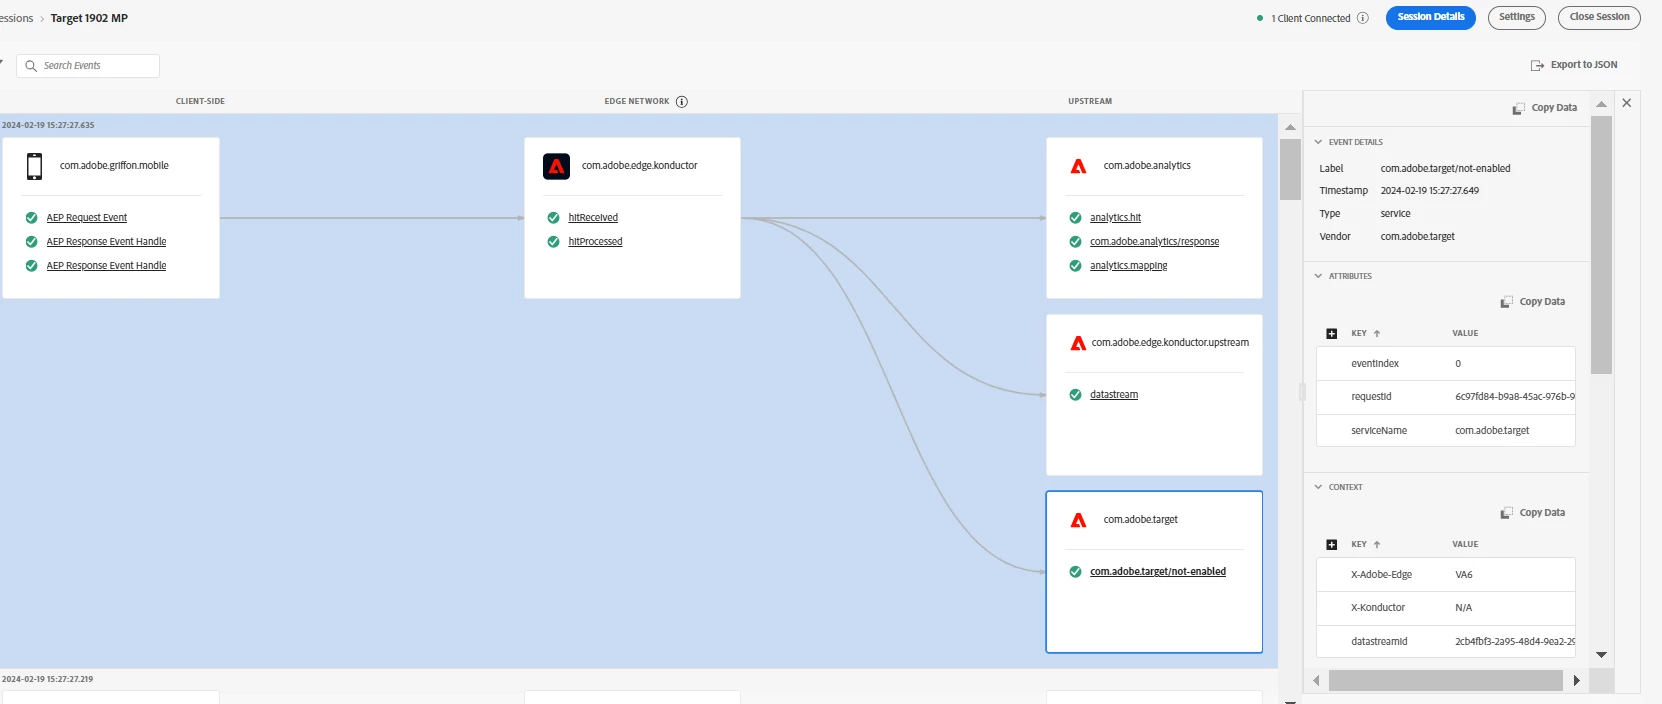Click the green check next to com.adobe.analytics/response
The width and height of the screenshot is (1662, 704).
[1075, 242]
